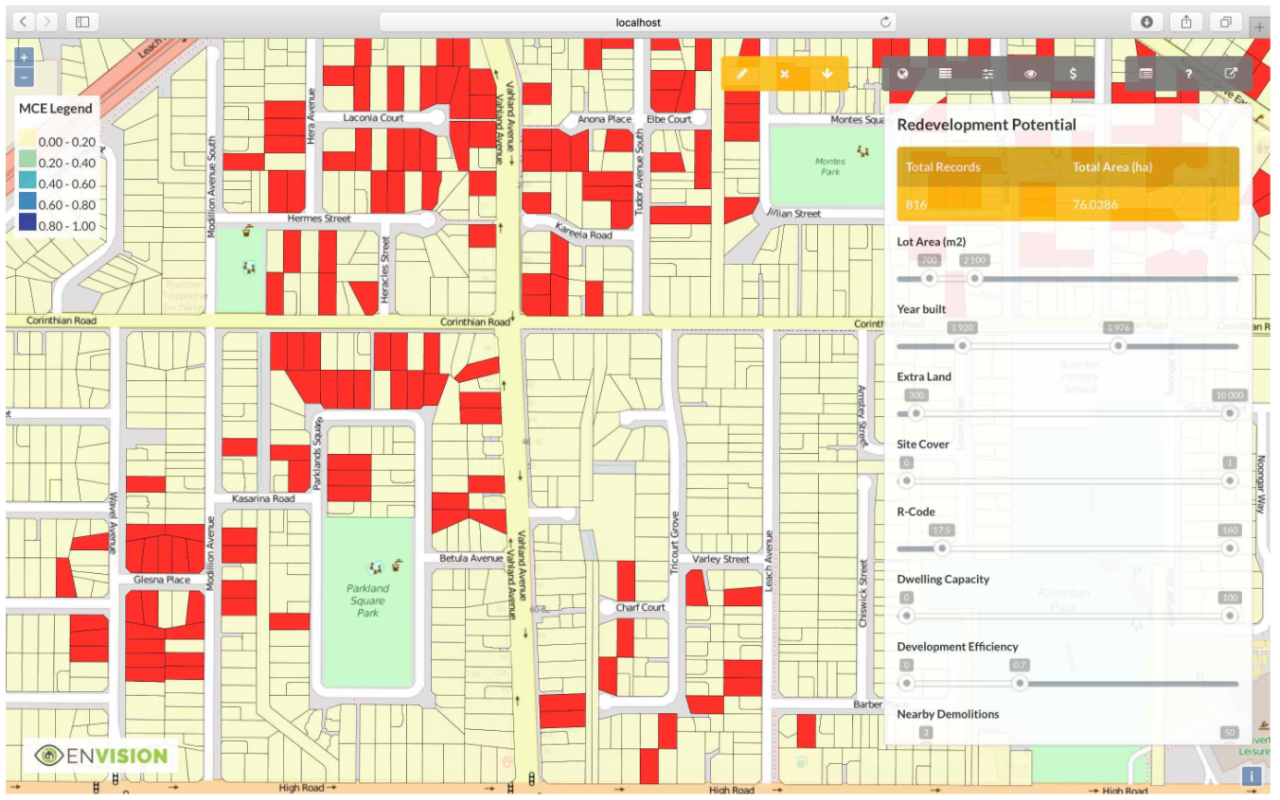Open the report panel icon

(x=1146, y=72)
